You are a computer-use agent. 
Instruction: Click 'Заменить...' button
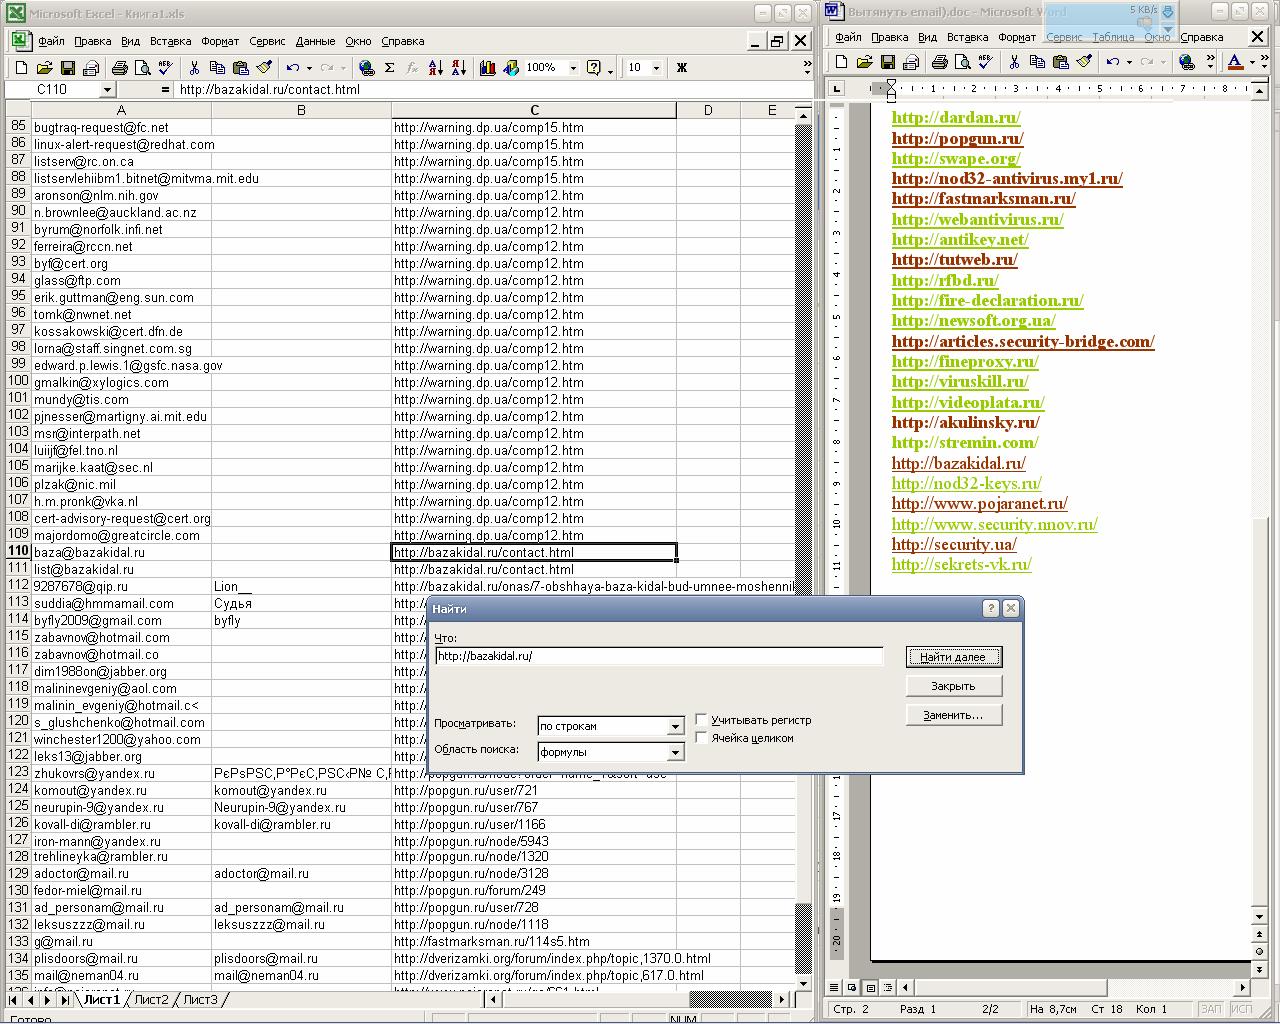pyautogui.click(x=953, y=715)
